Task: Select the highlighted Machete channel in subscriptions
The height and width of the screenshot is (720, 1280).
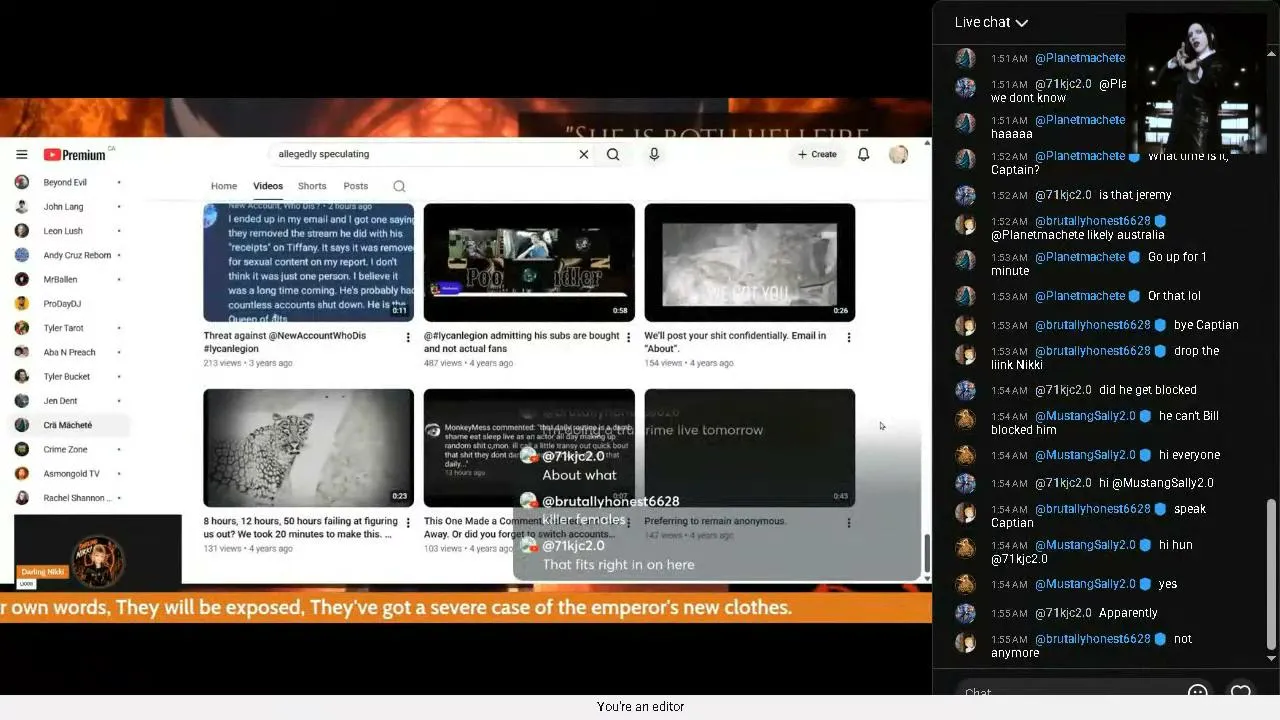Action: coord(68,425)
